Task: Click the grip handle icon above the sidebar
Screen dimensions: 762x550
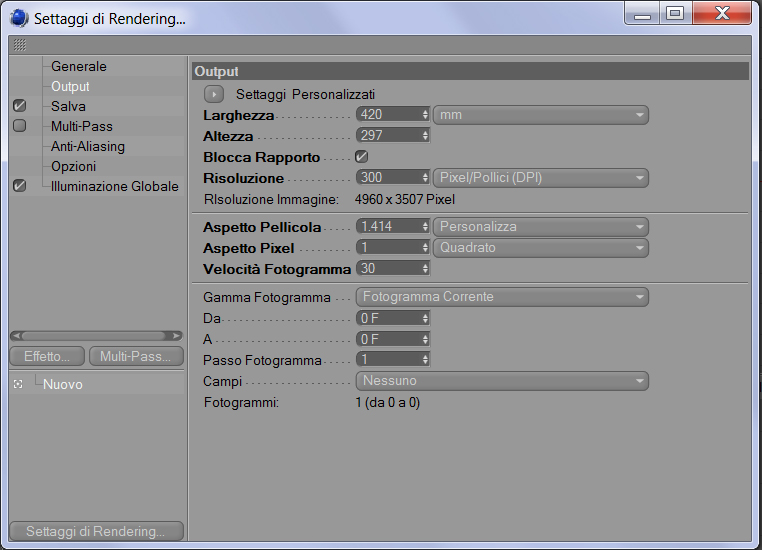Action: pyautogui.click(x=19, y=45)
